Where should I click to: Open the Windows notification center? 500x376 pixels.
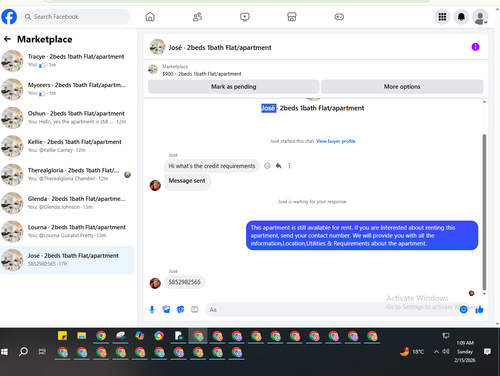point(487,351)
